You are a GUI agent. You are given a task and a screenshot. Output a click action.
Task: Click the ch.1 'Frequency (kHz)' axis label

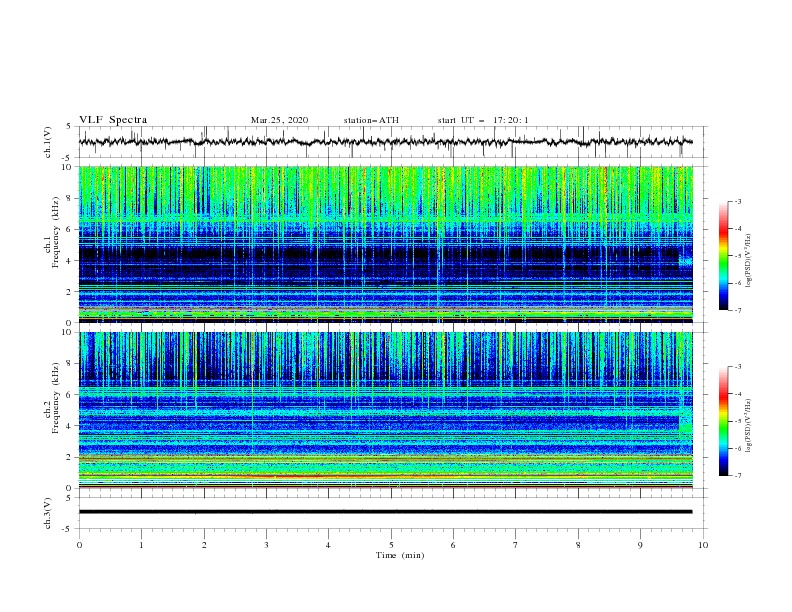click(x=55, y=232)
